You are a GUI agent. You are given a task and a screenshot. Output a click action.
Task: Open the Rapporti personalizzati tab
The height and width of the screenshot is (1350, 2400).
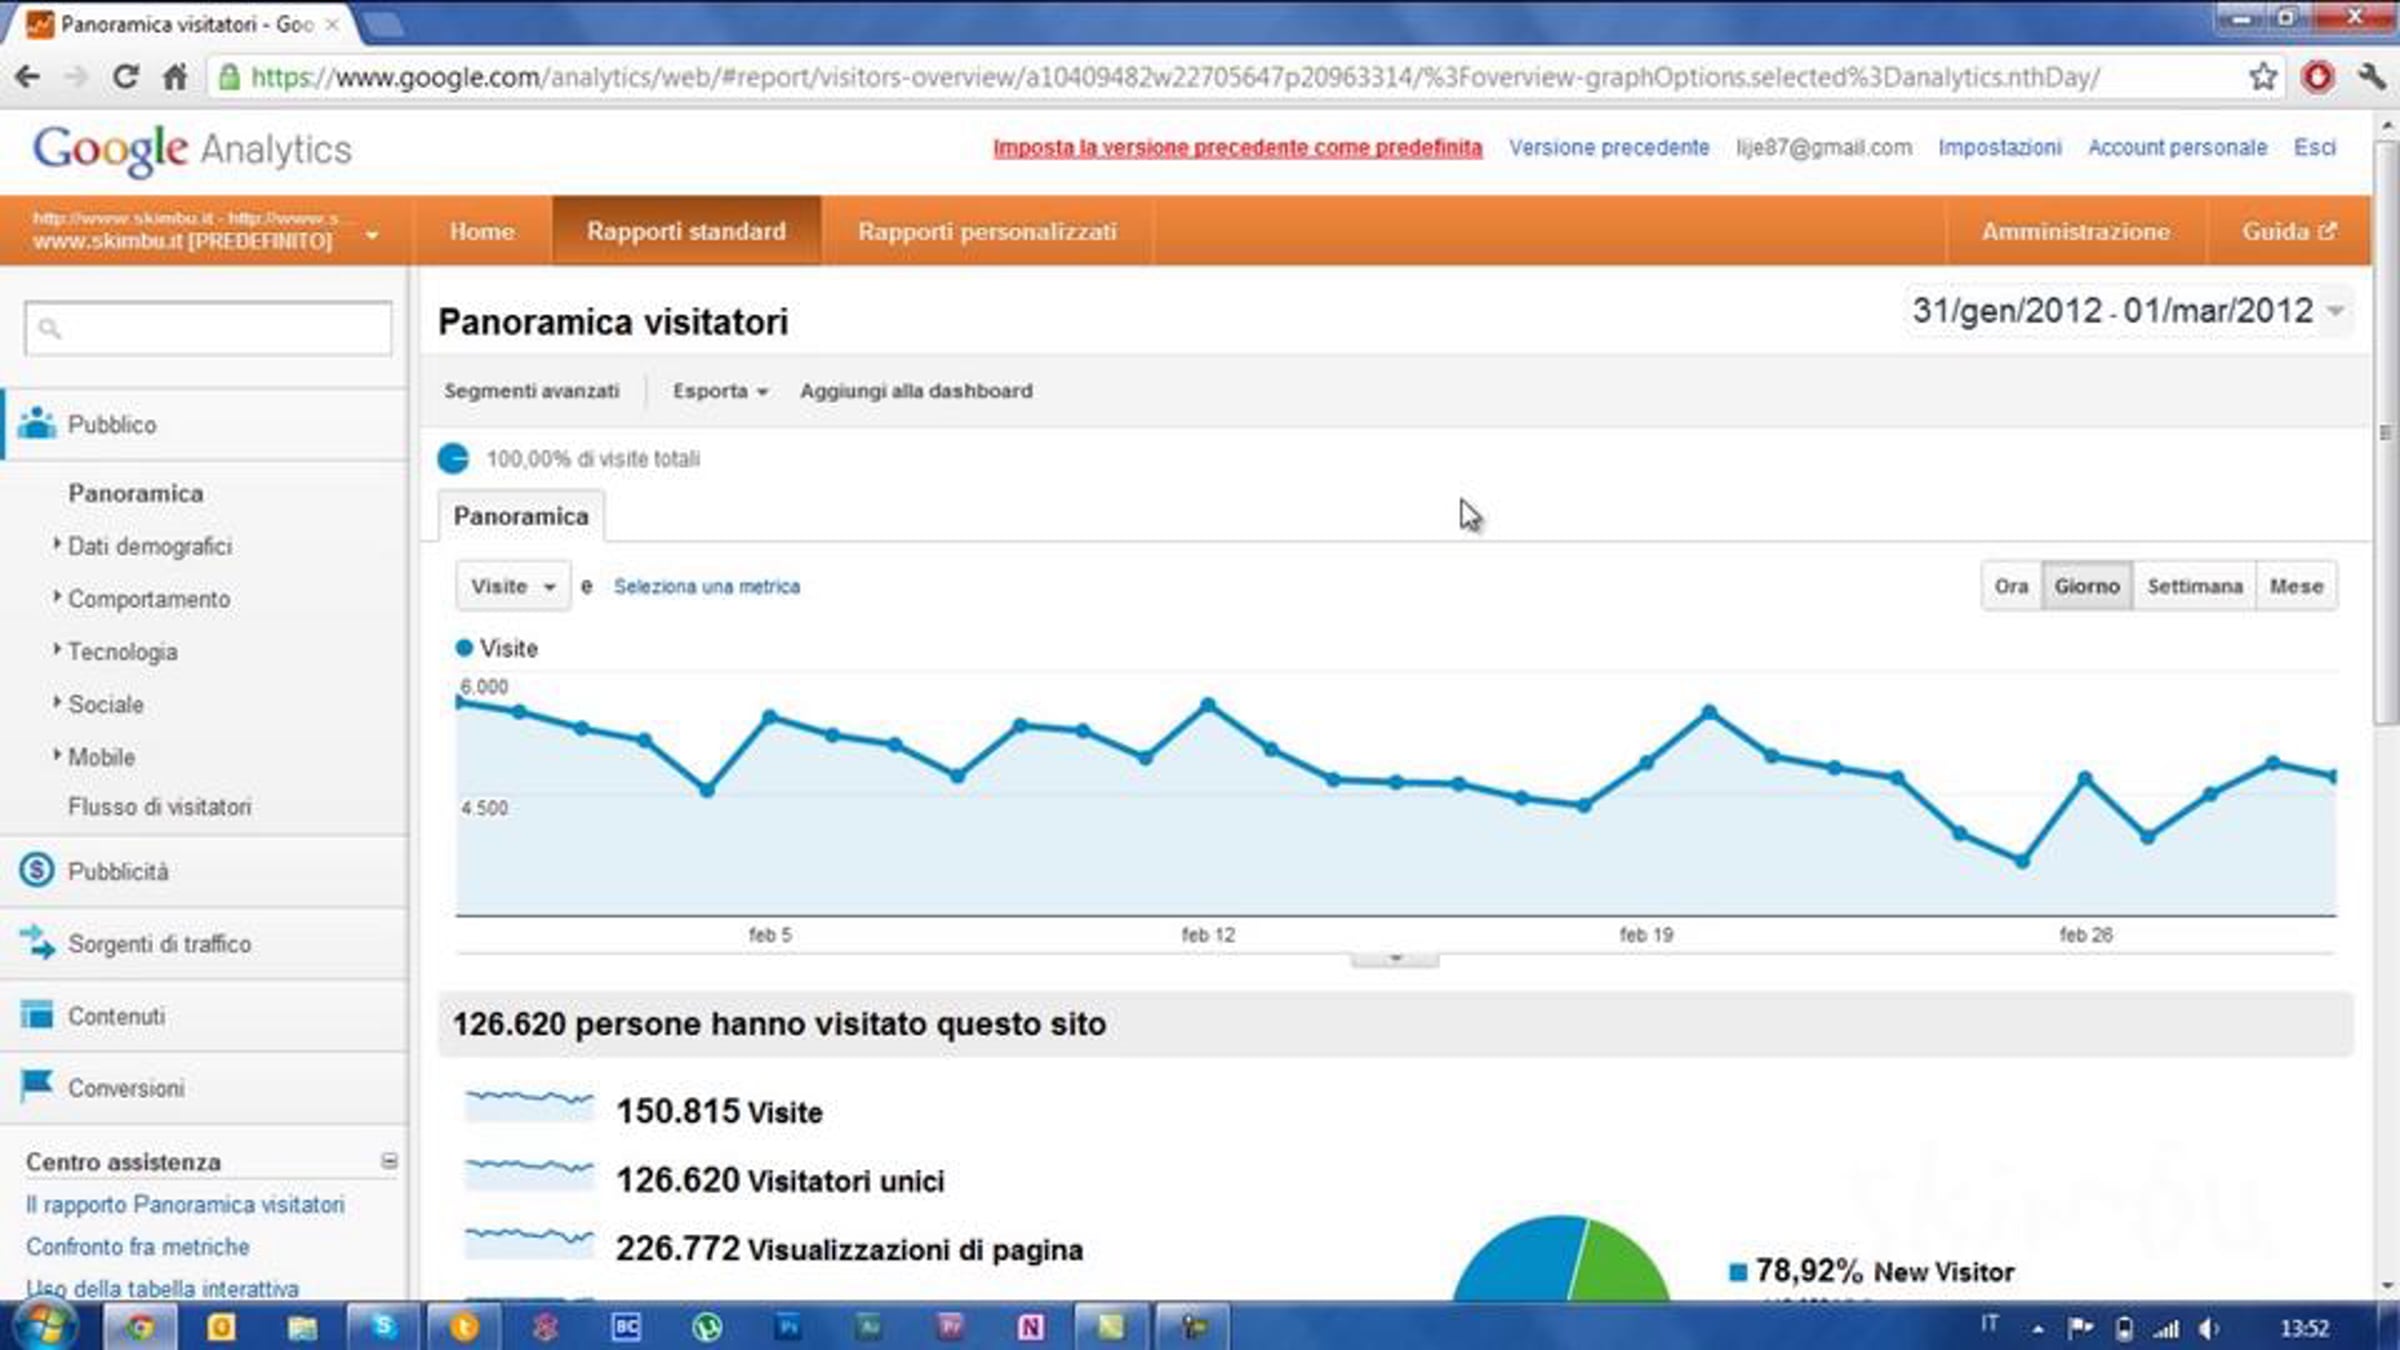click(986, 231)
